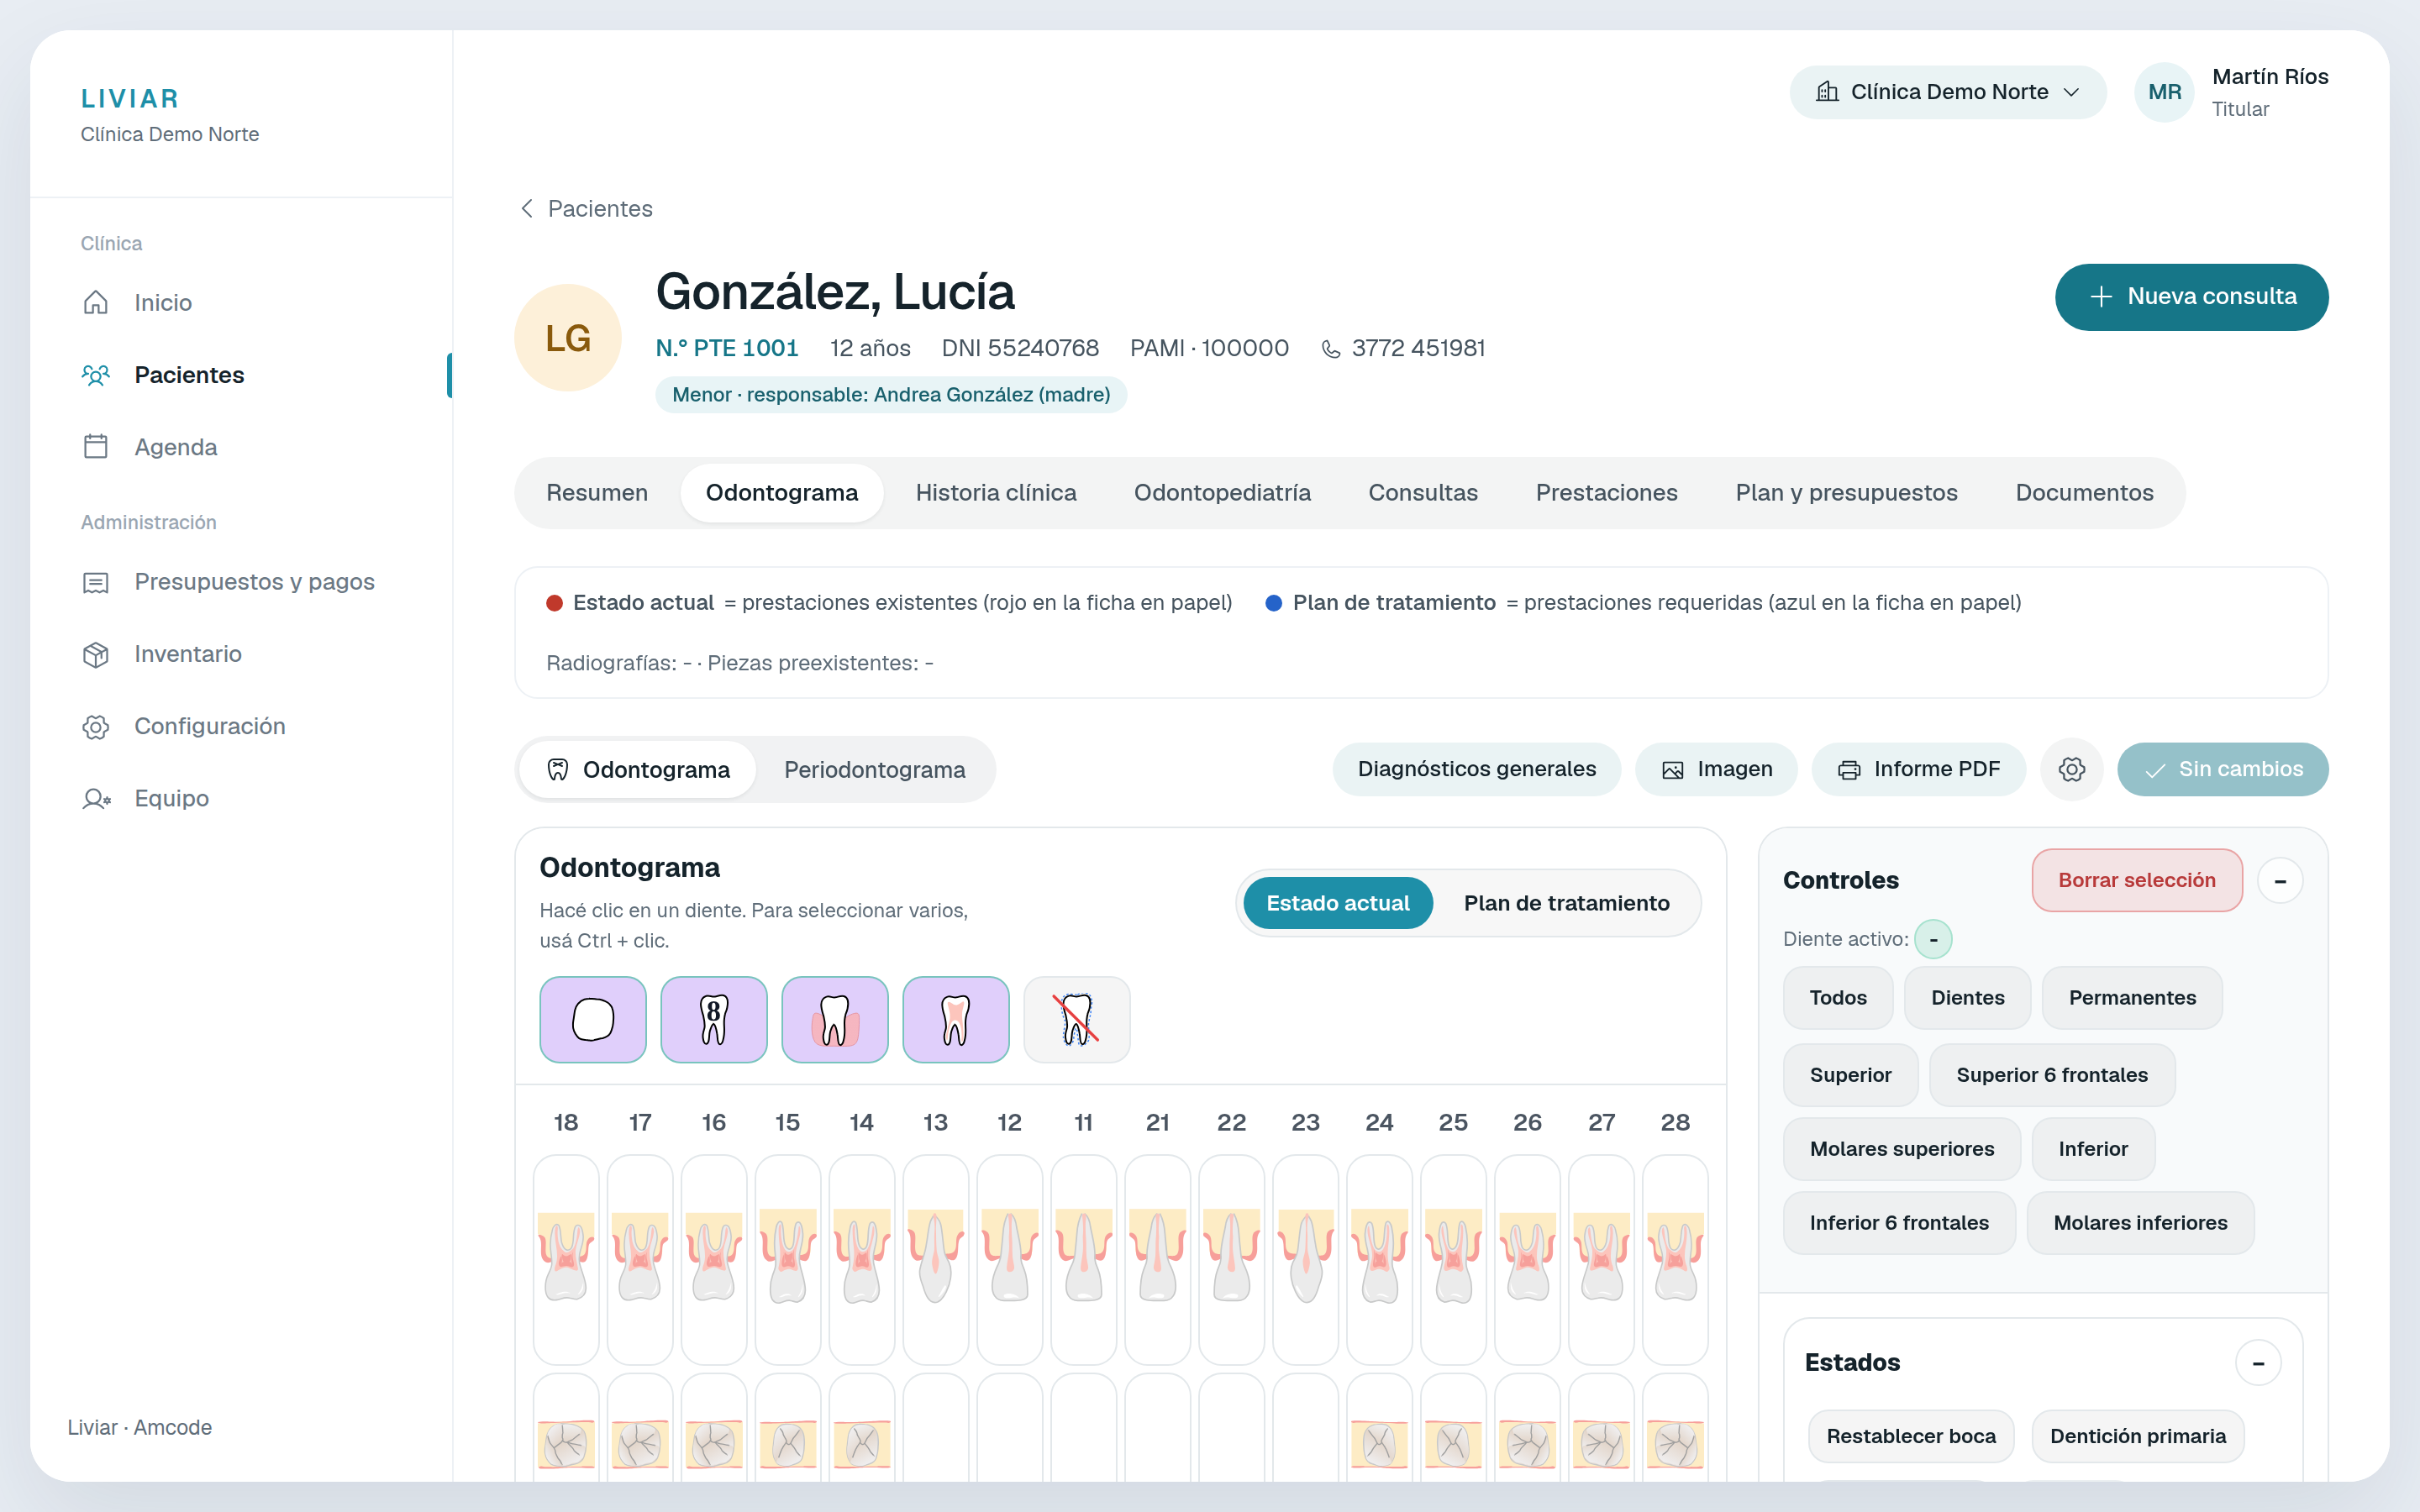The width and height of the screenshot is (2420, 1512).
Task: Click the Presupuestos y pagos icon
Action: [96, 582]
